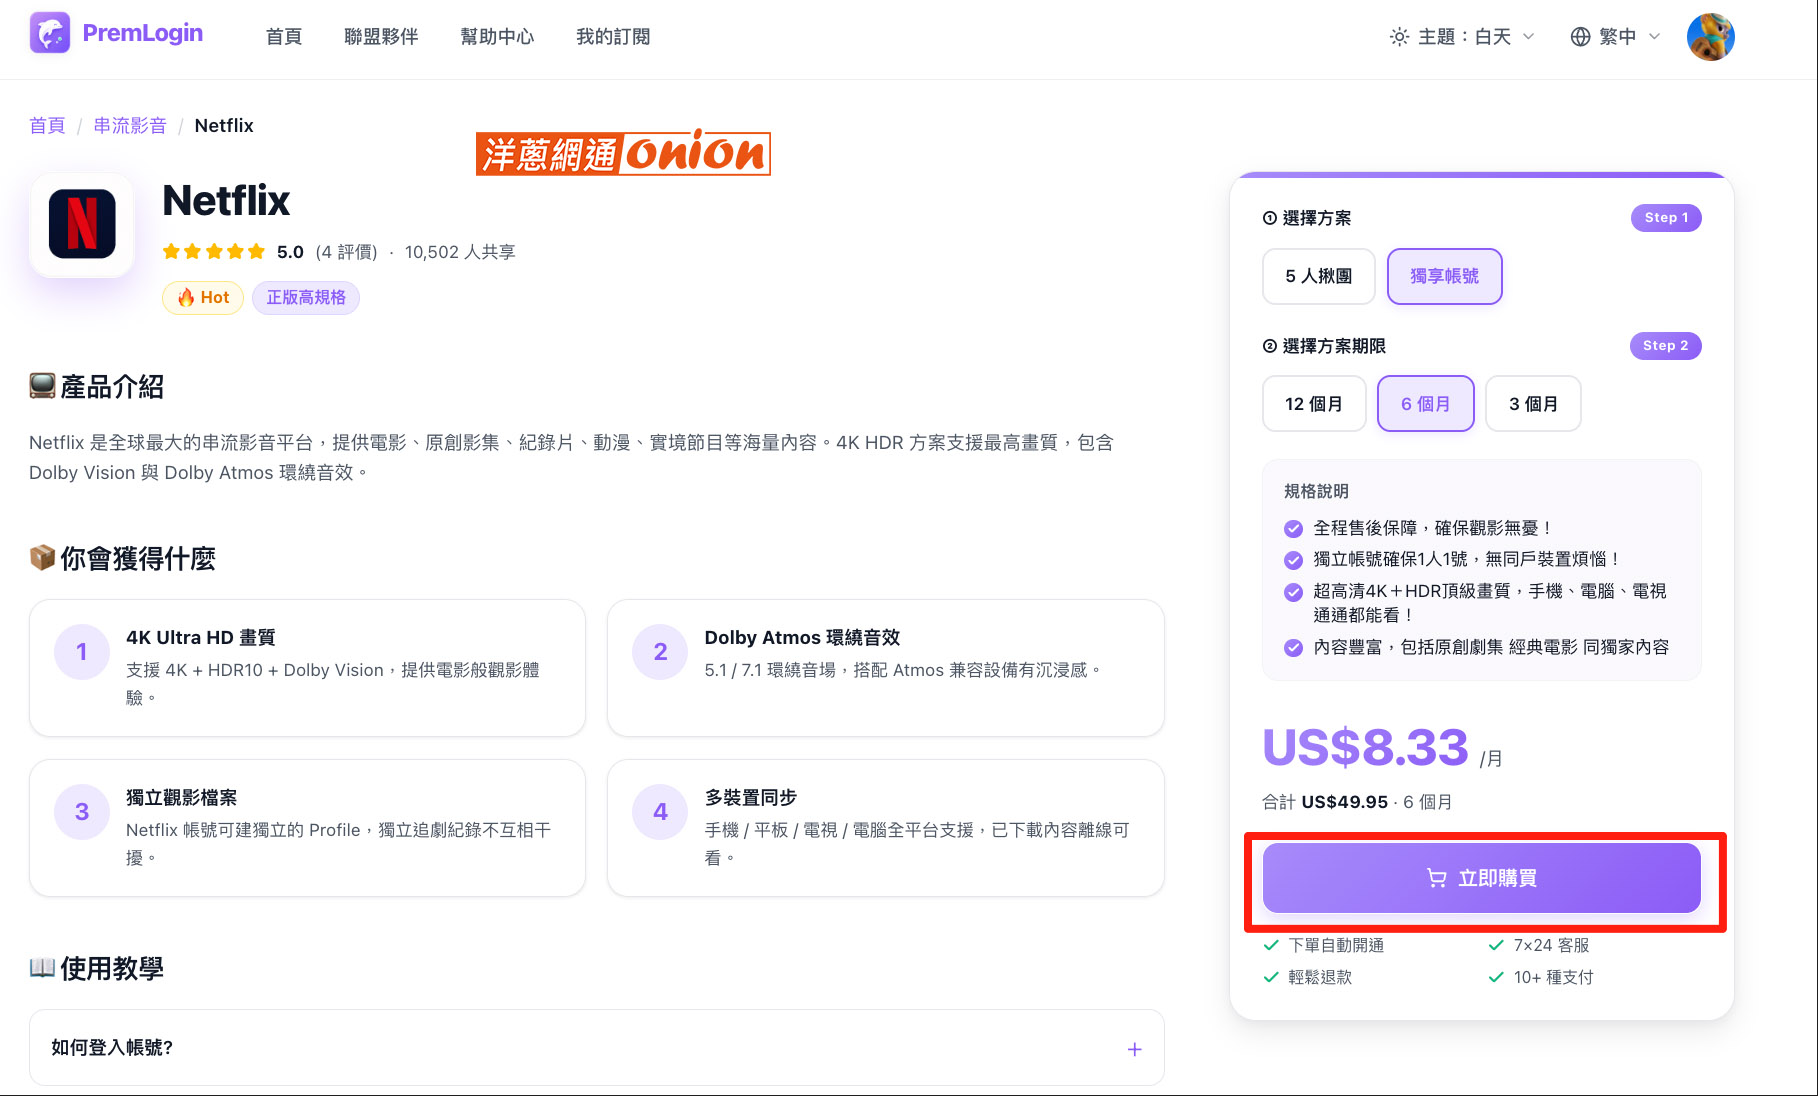
Task: Click the US$8.33 monthly price
Action: pos(1366,748)
